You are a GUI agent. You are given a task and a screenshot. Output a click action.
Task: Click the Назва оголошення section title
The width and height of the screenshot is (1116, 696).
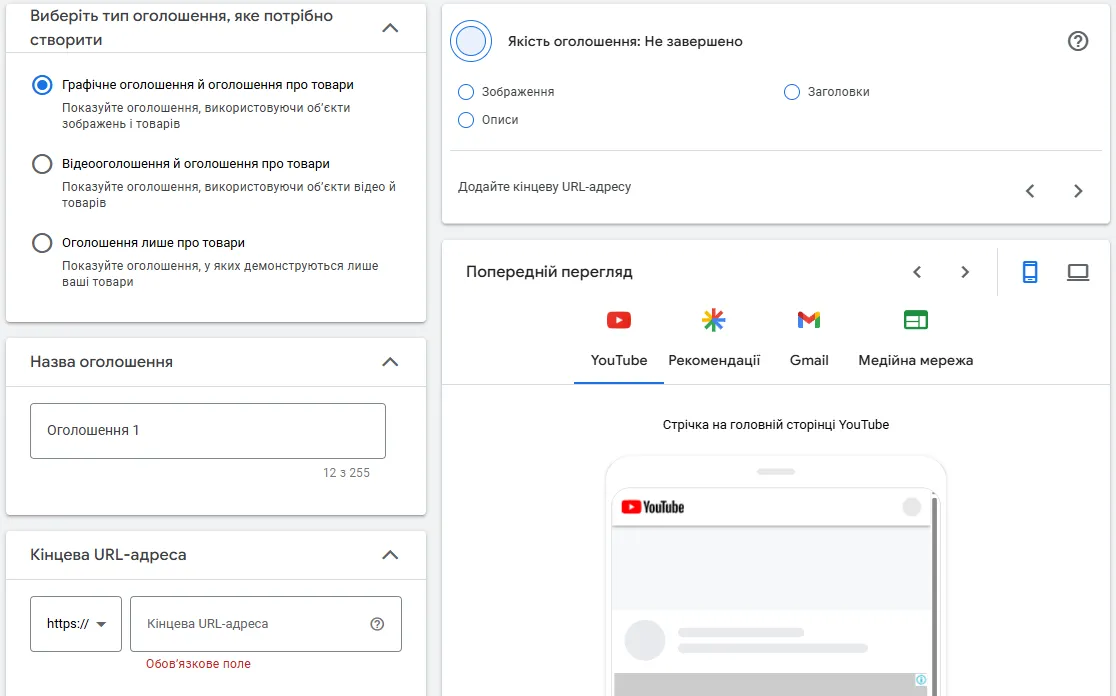pos(101,362)
